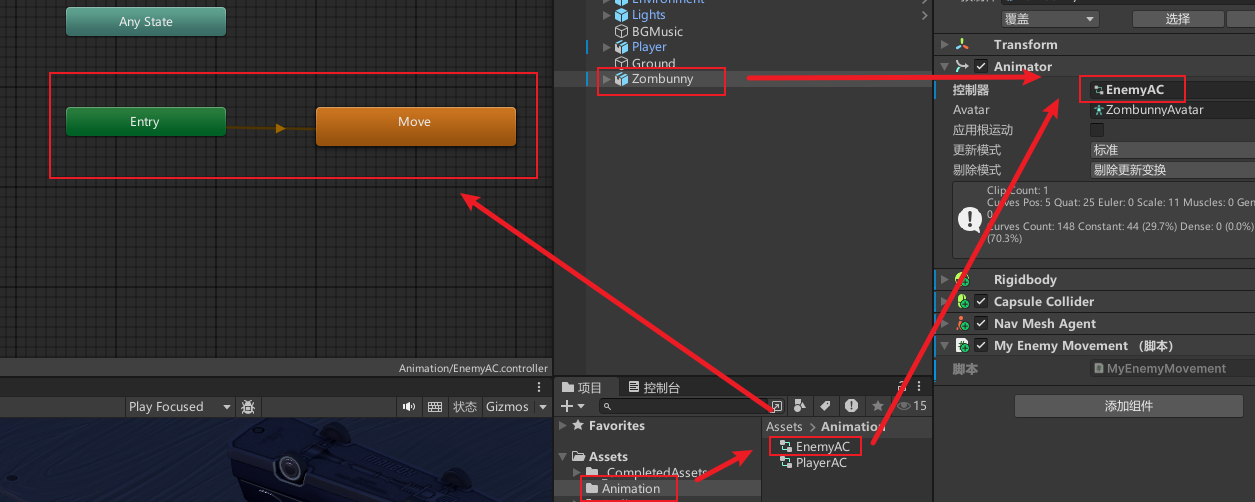
Task: Open the Play Focused dropdown
Action: pyautogui.click(x=180, y=407)
